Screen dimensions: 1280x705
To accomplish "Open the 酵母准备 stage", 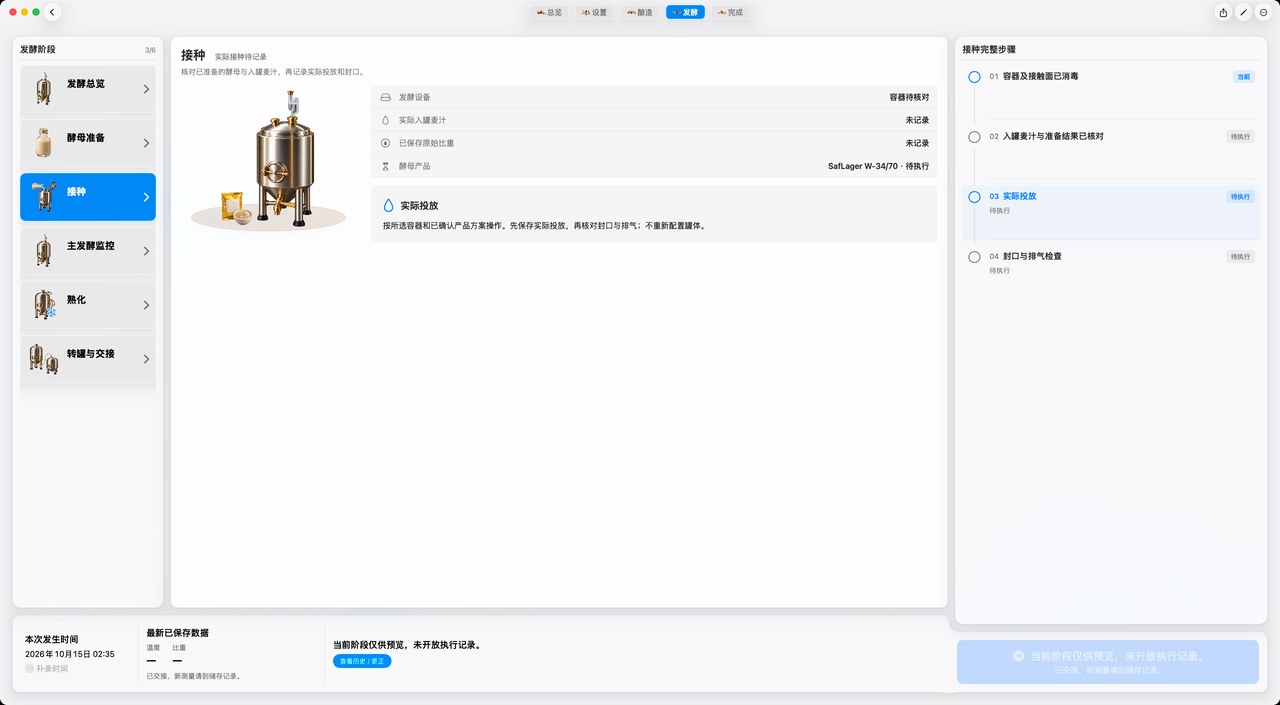I will tap(88, 142).
